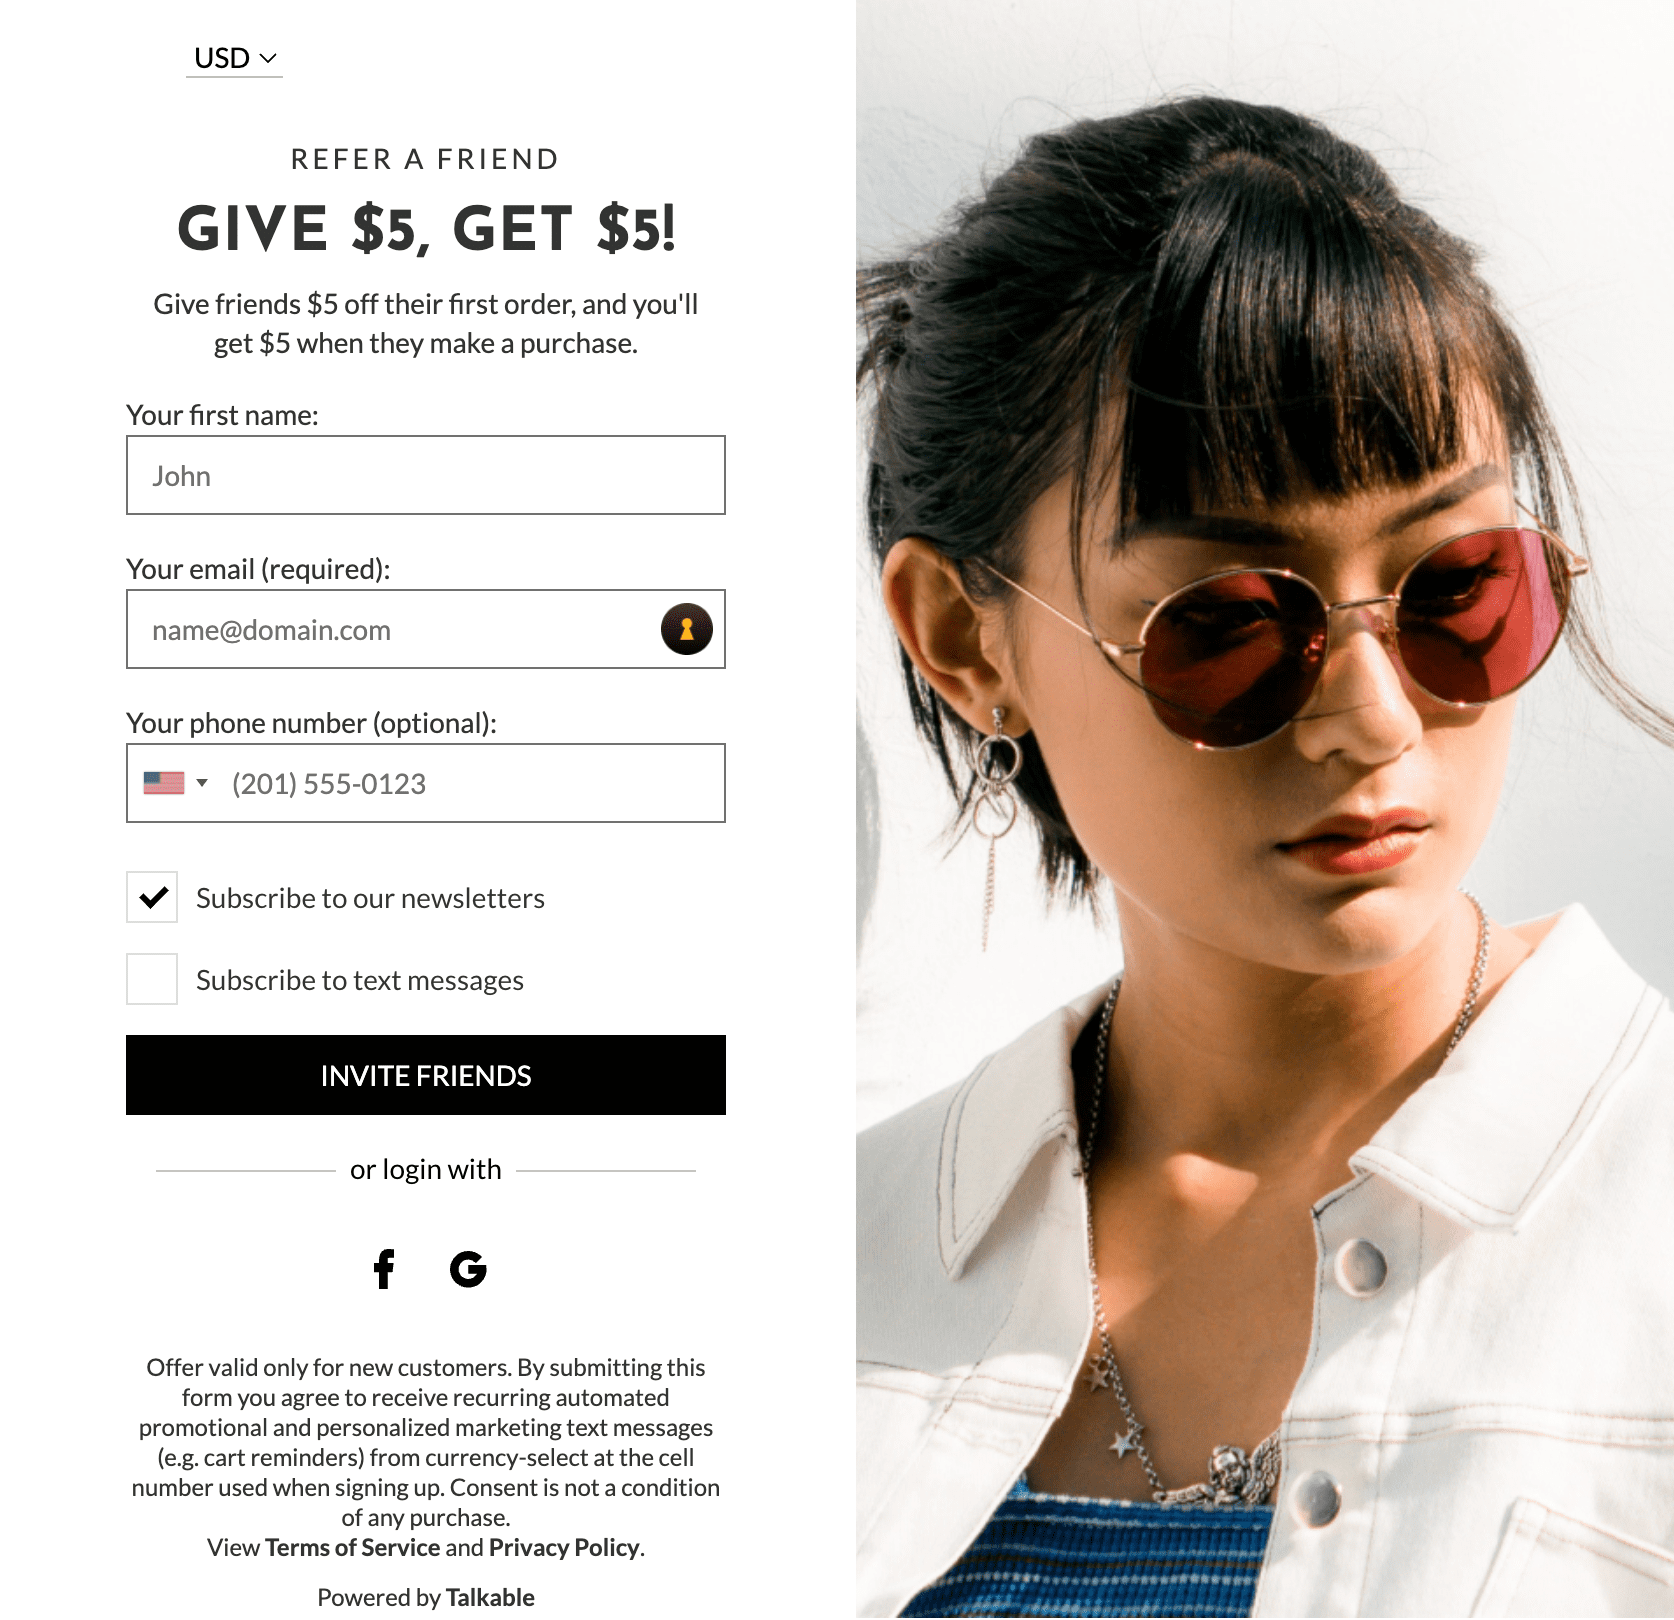
Task: Log in with the Facebook icon
Action: tap(384, 1269)
